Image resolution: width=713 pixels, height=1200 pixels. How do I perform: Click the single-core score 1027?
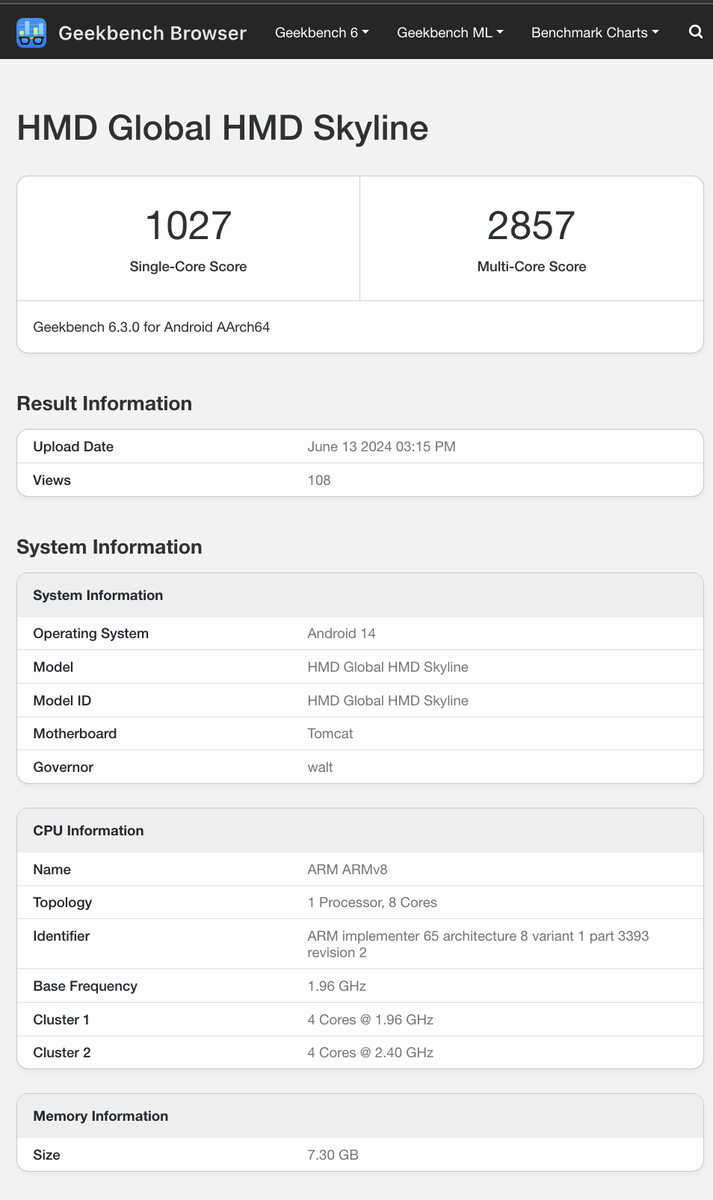(188, 225)
